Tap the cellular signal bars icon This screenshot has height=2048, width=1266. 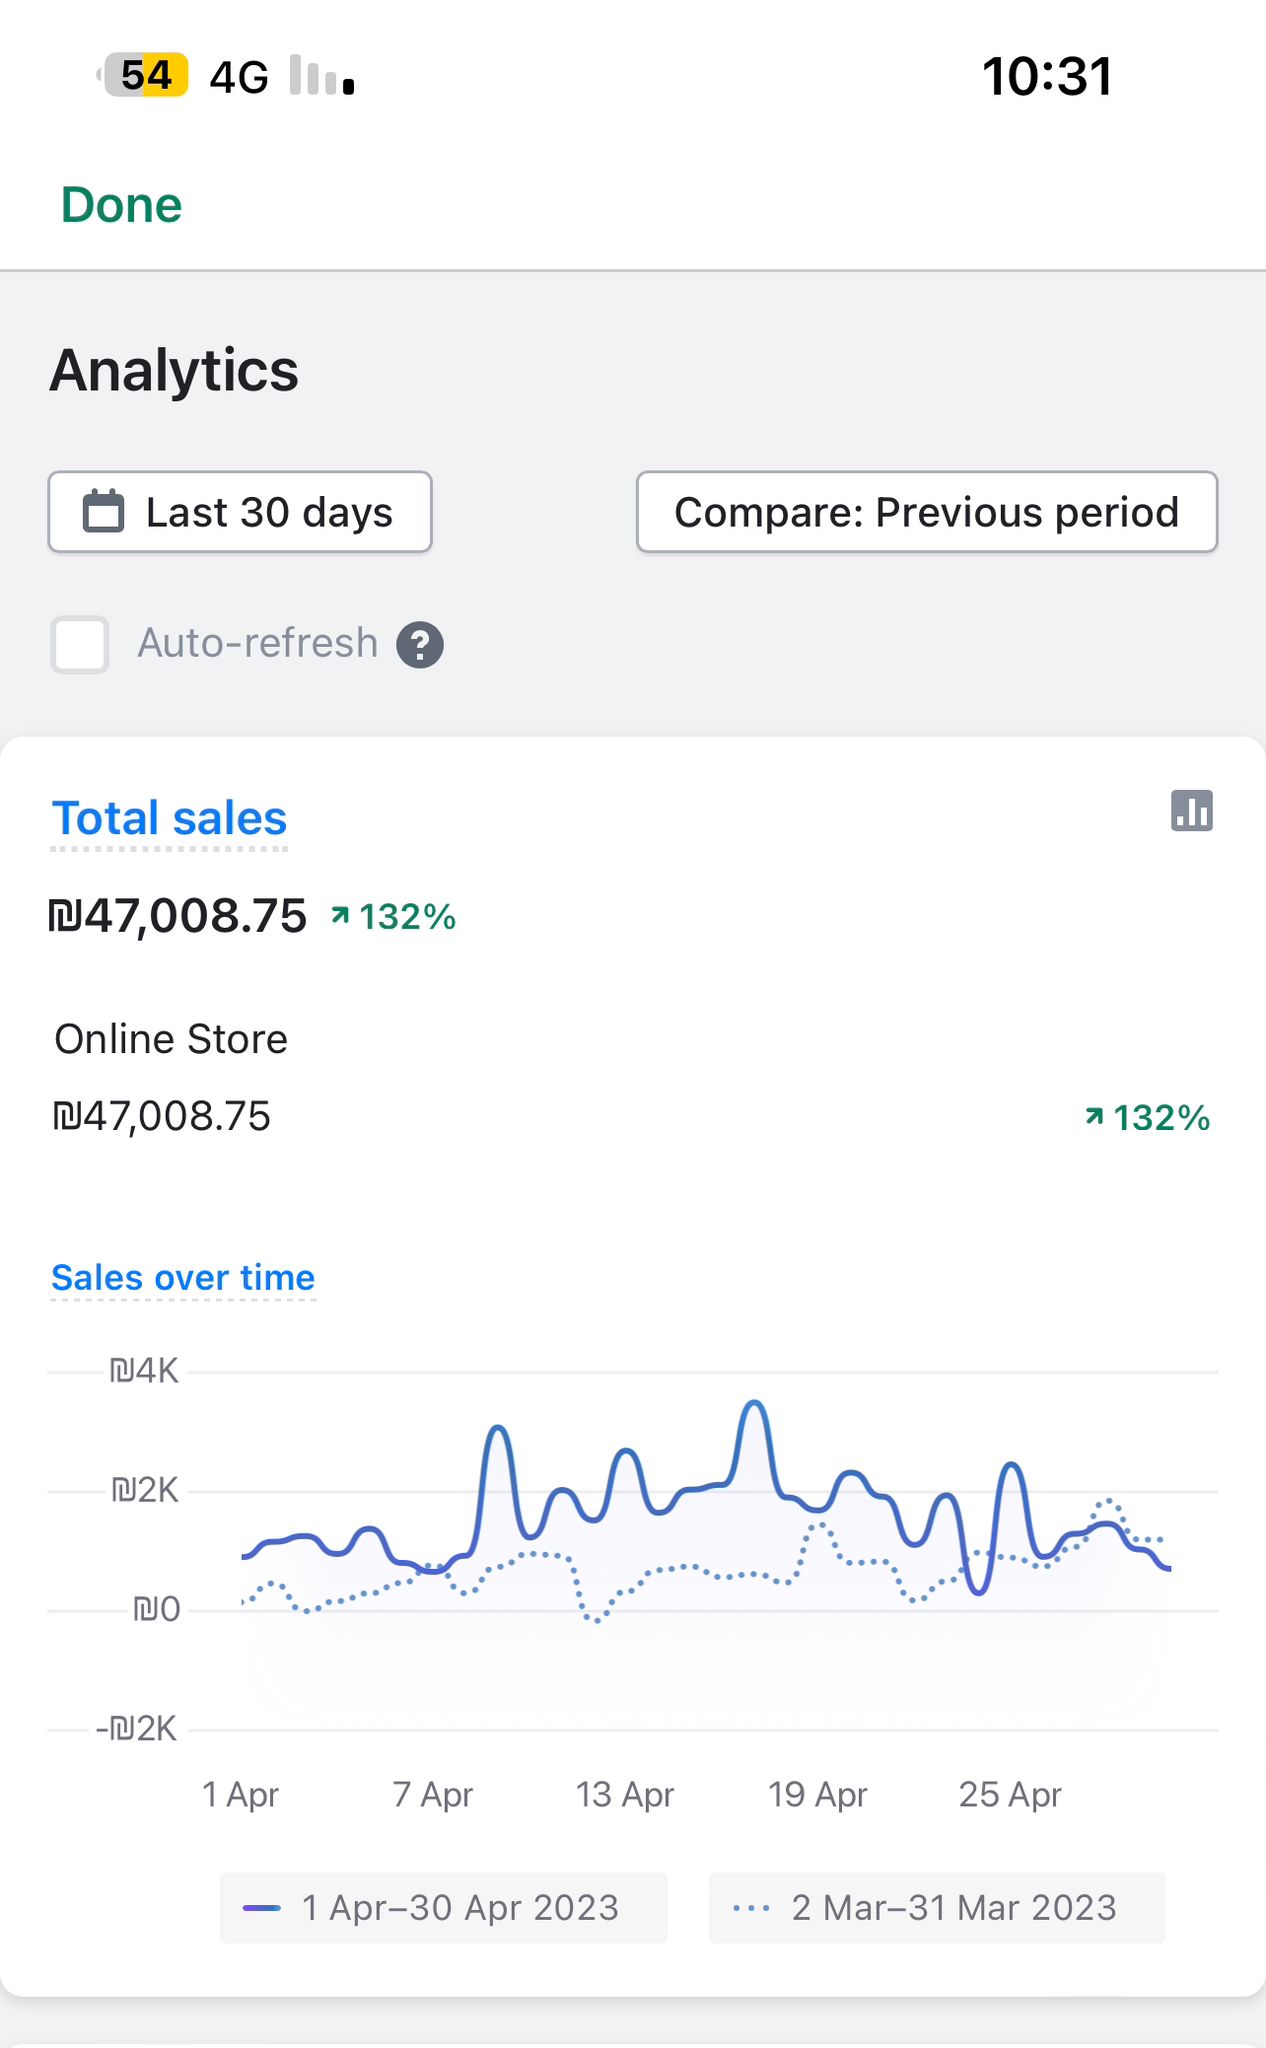click(x=321, y=76)
